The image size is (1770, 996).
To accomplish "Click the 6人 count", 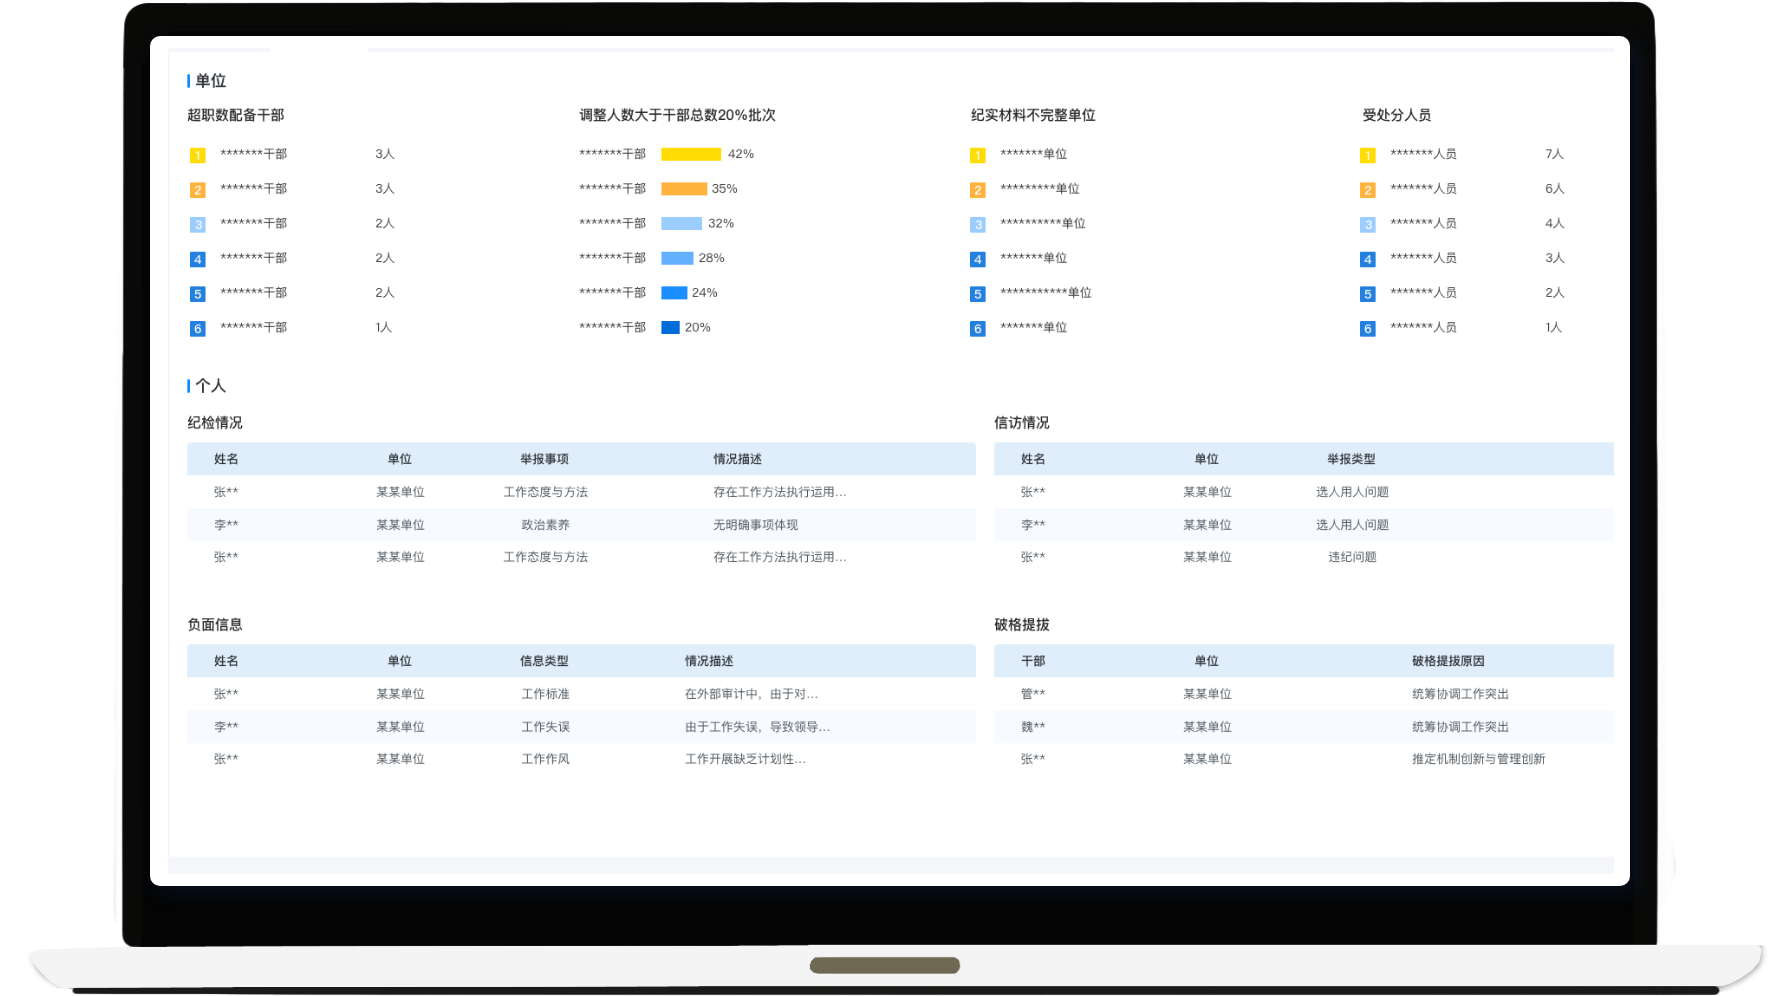I will pos(1554,189).
